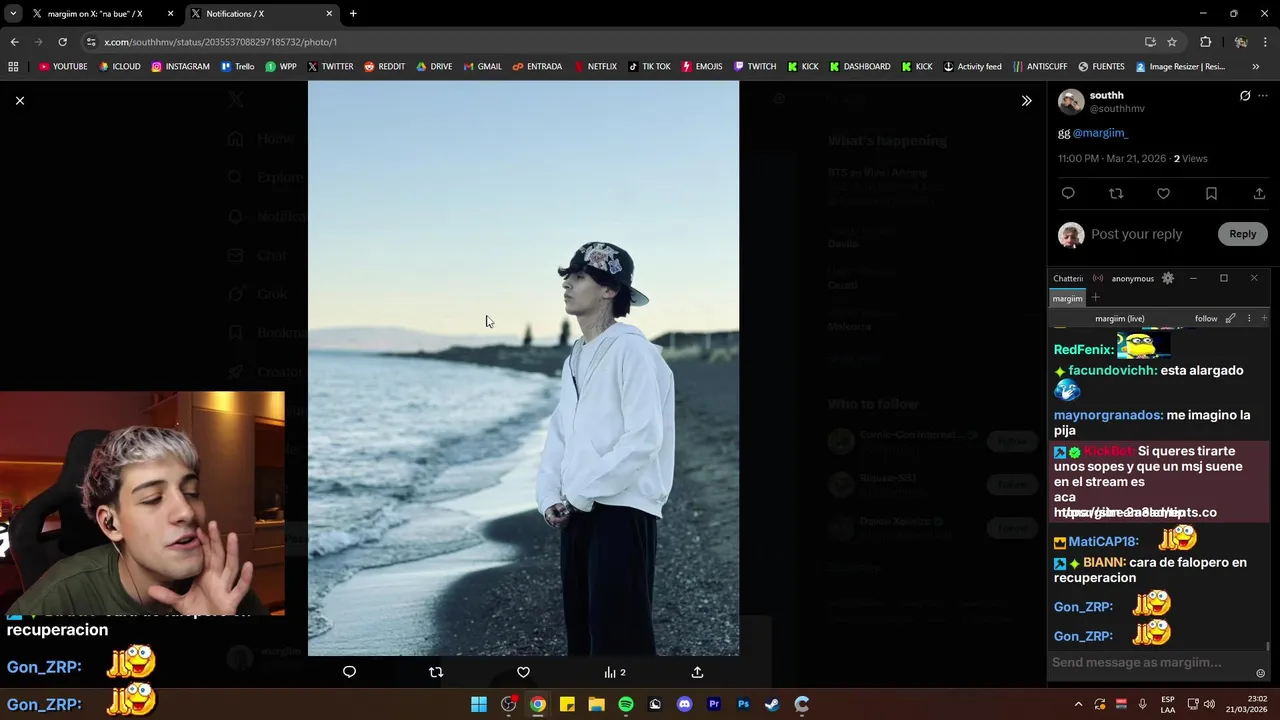Open view analytics icon showing 2 views
This screenshot has width=1280, height=720.
[614, 672]
